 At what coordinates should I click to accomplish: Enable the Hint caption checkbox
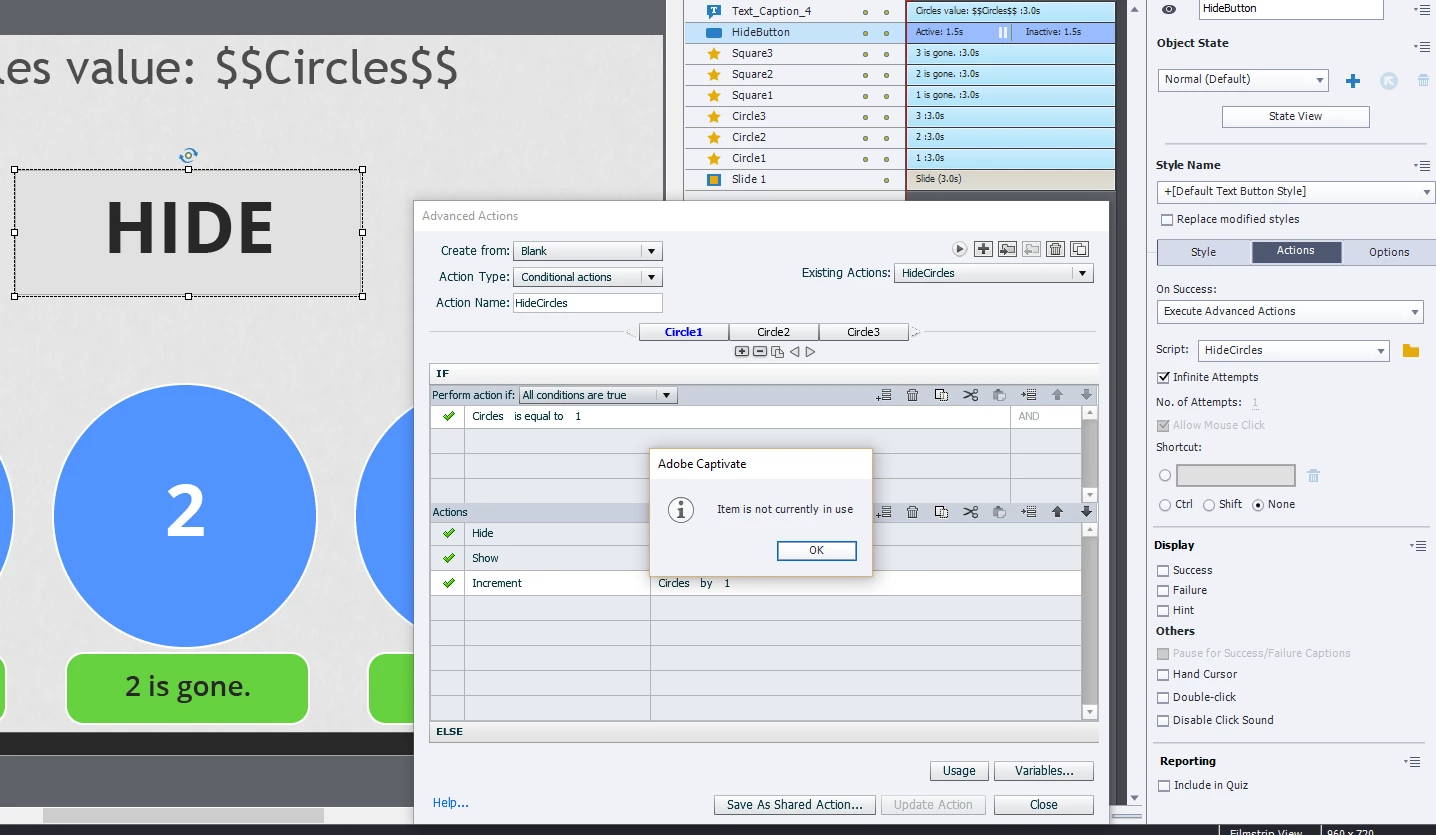pyautogui.click(x=1163, y=611)
